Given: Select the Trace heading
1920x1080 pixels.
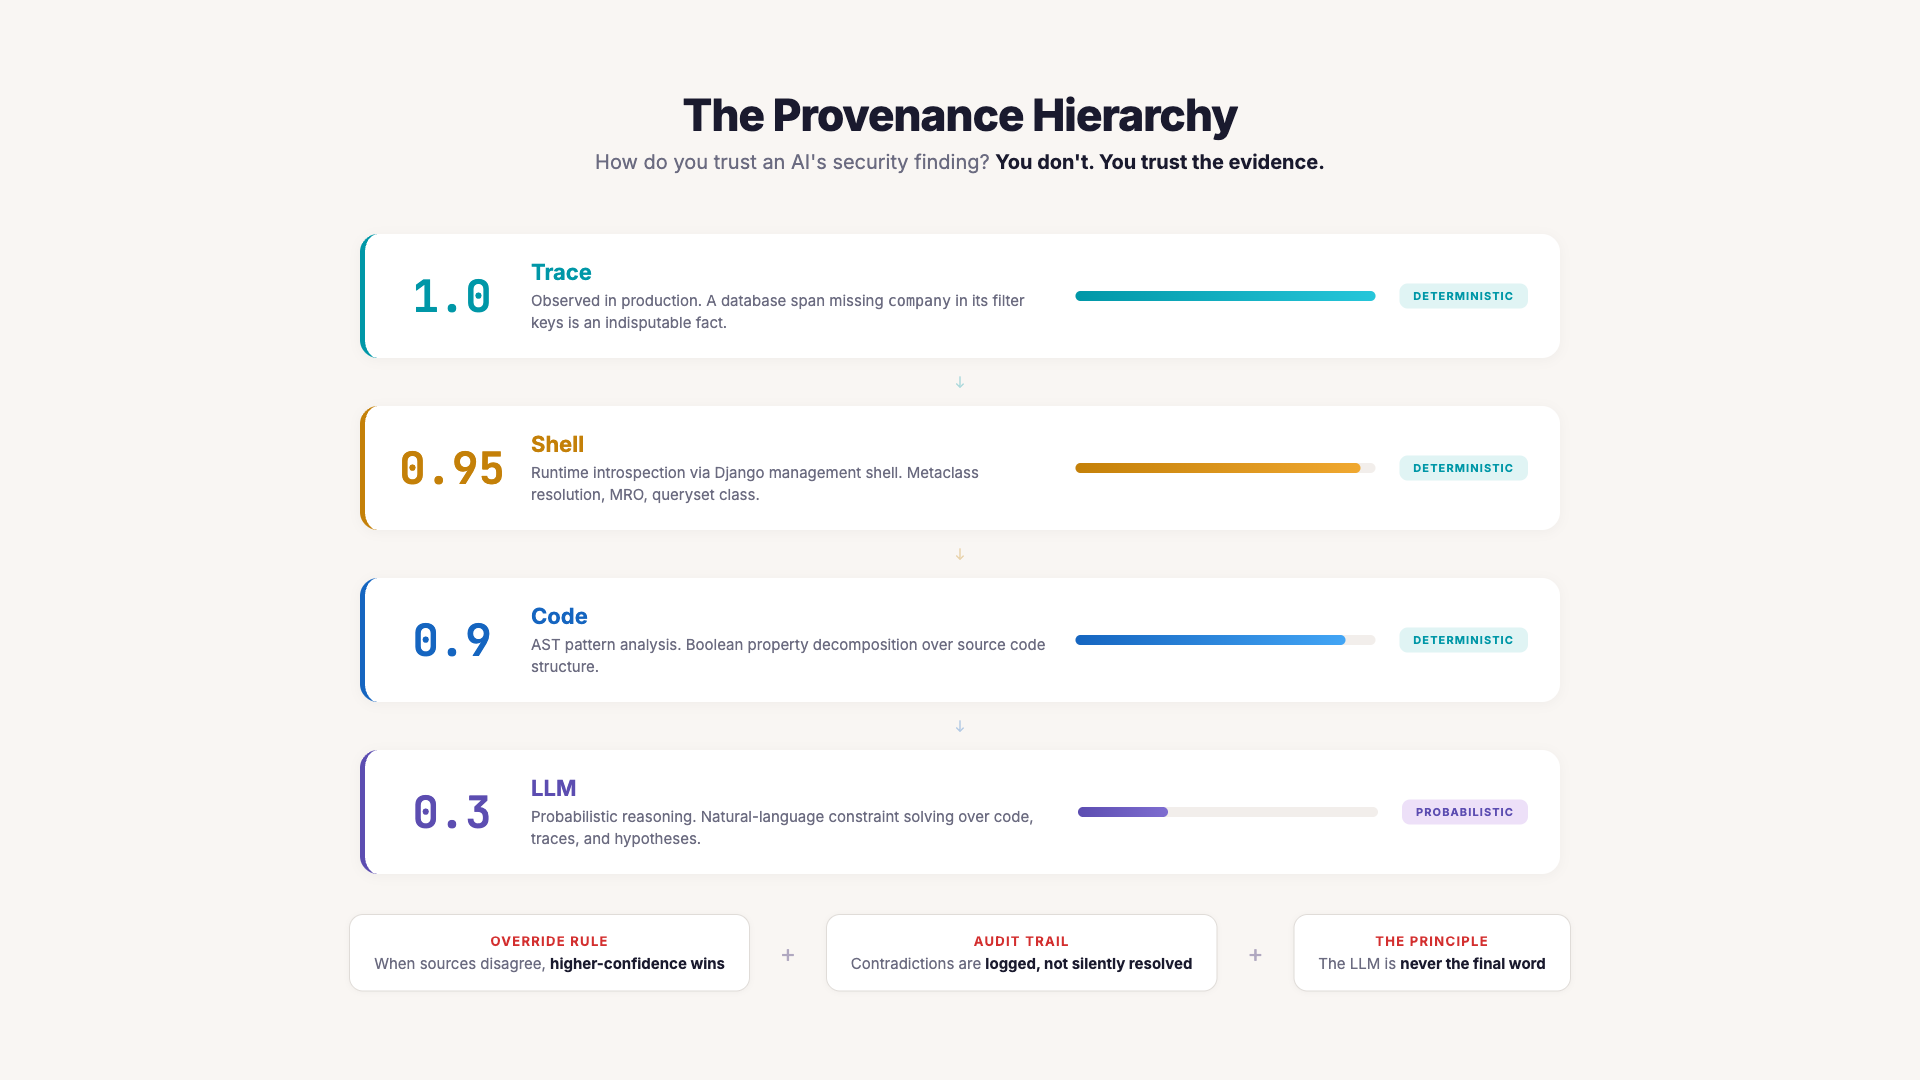Looking at the screenshot, I should point(561,272).
